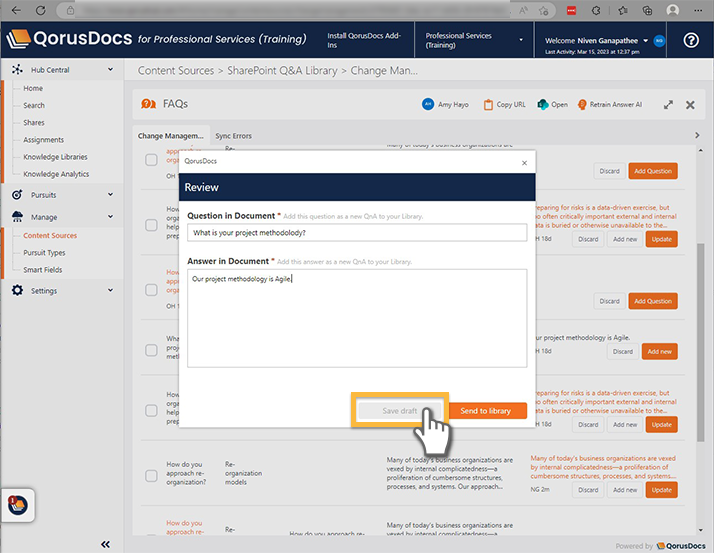Screen dimensions: 714x553
Task: Close the FAQs panel with X
Action: [690, 105]
